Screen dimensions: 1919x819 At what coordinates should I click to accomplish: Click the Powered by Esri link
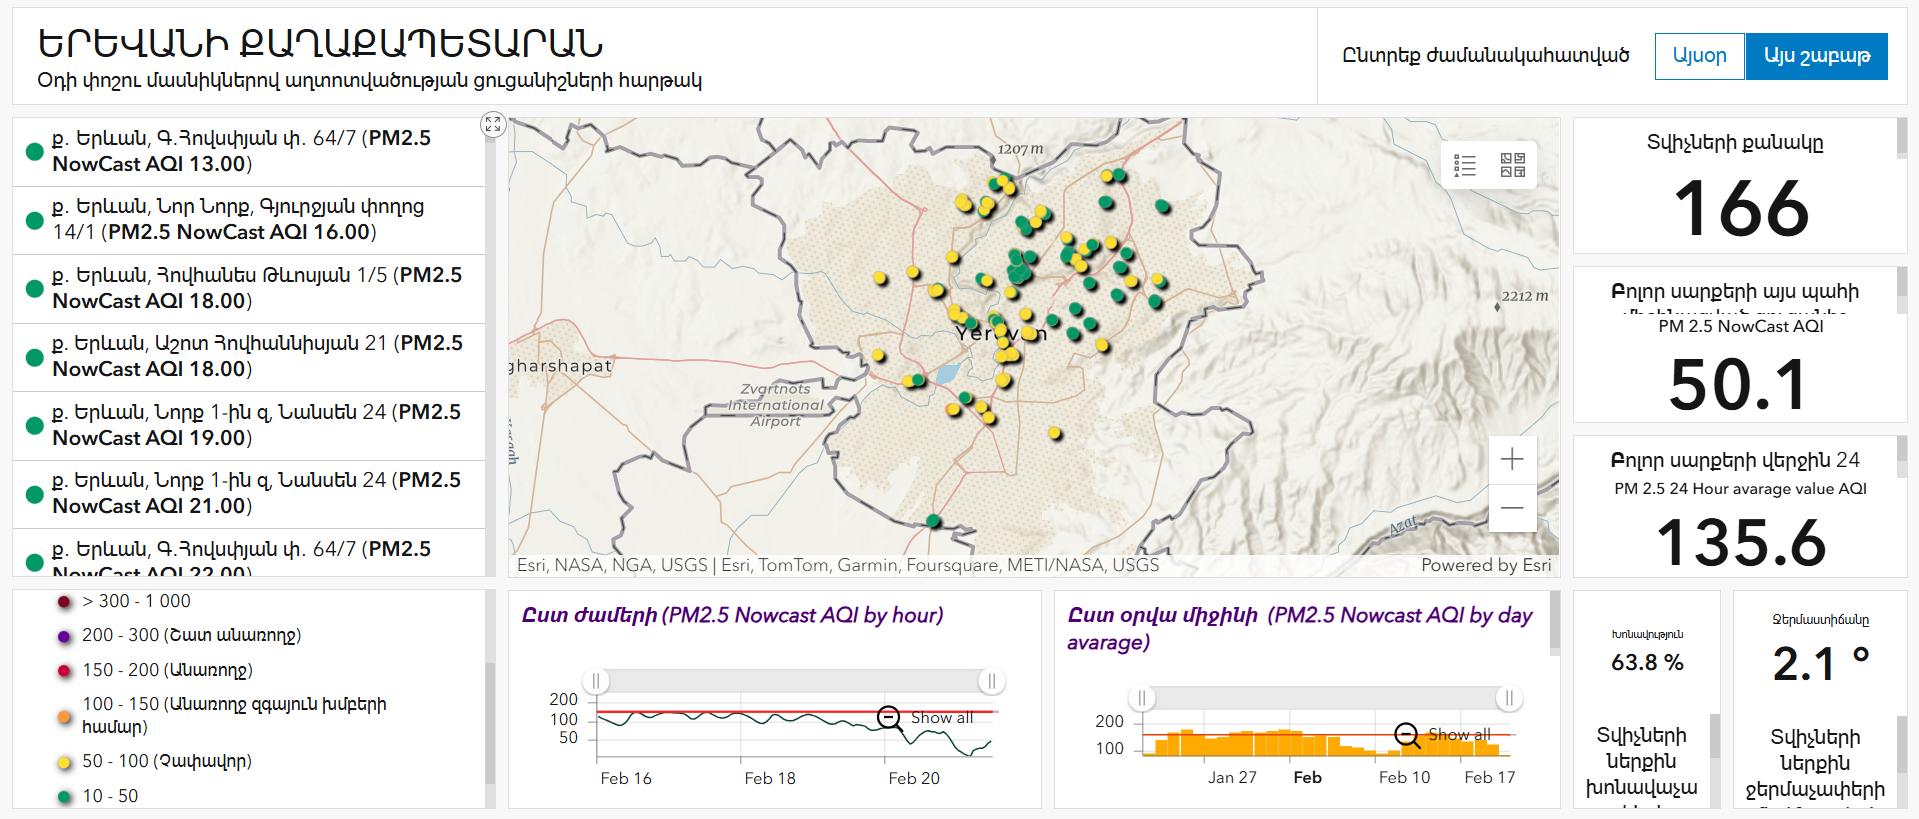(1485, 565)
